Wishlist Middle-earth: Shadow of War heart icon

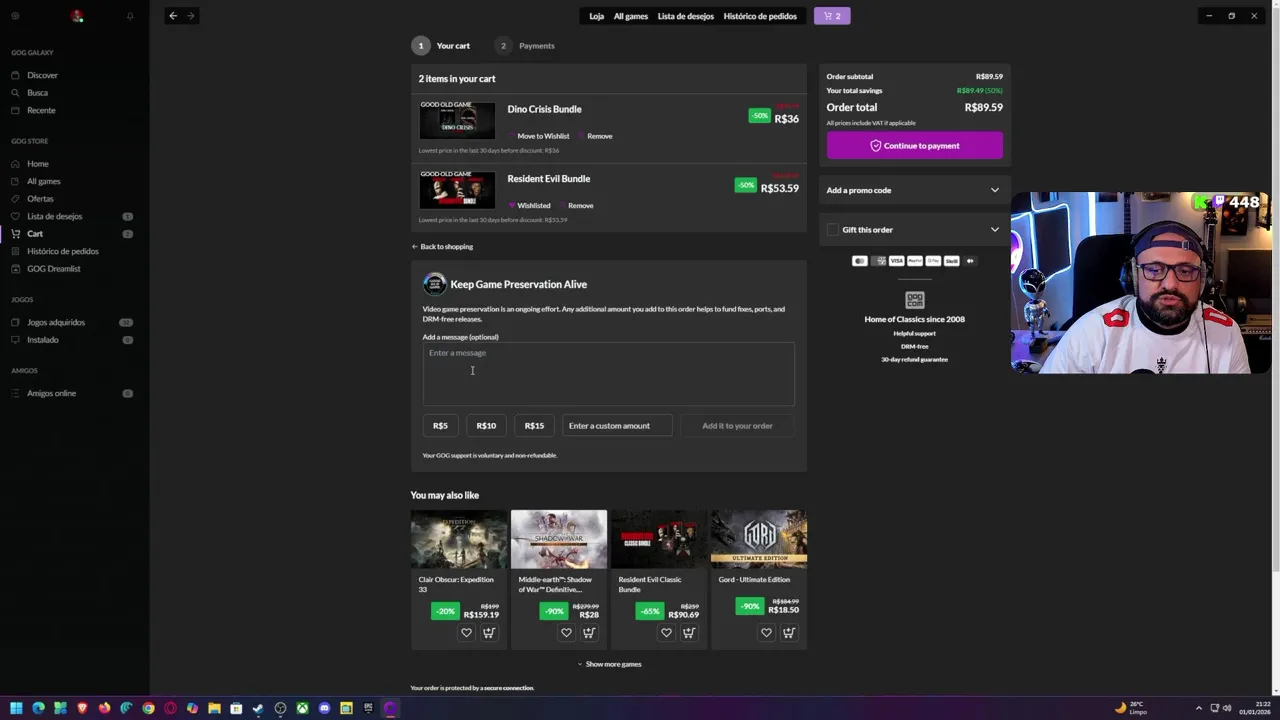566,633
